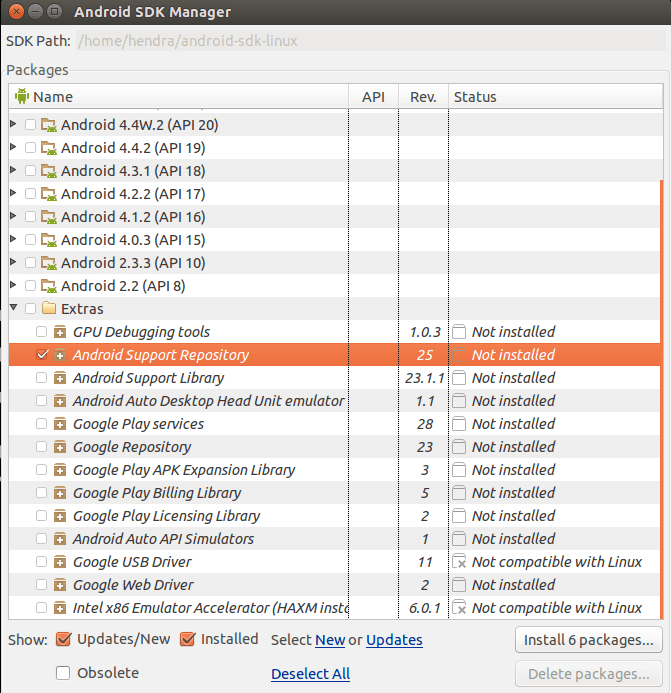
Task: Click the GPU Debugging tools package icon
Action: (60, 332)
